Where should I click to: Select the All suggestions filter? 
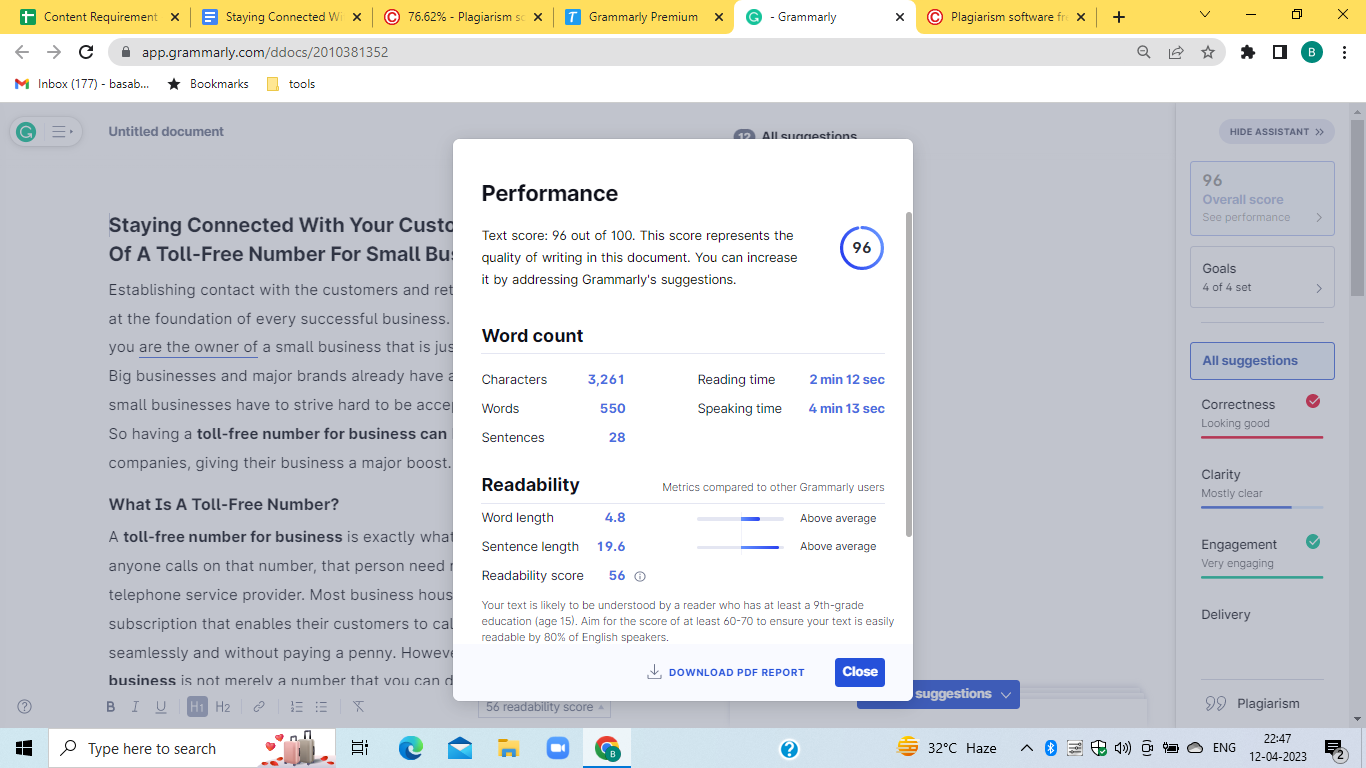(1262, 361)
